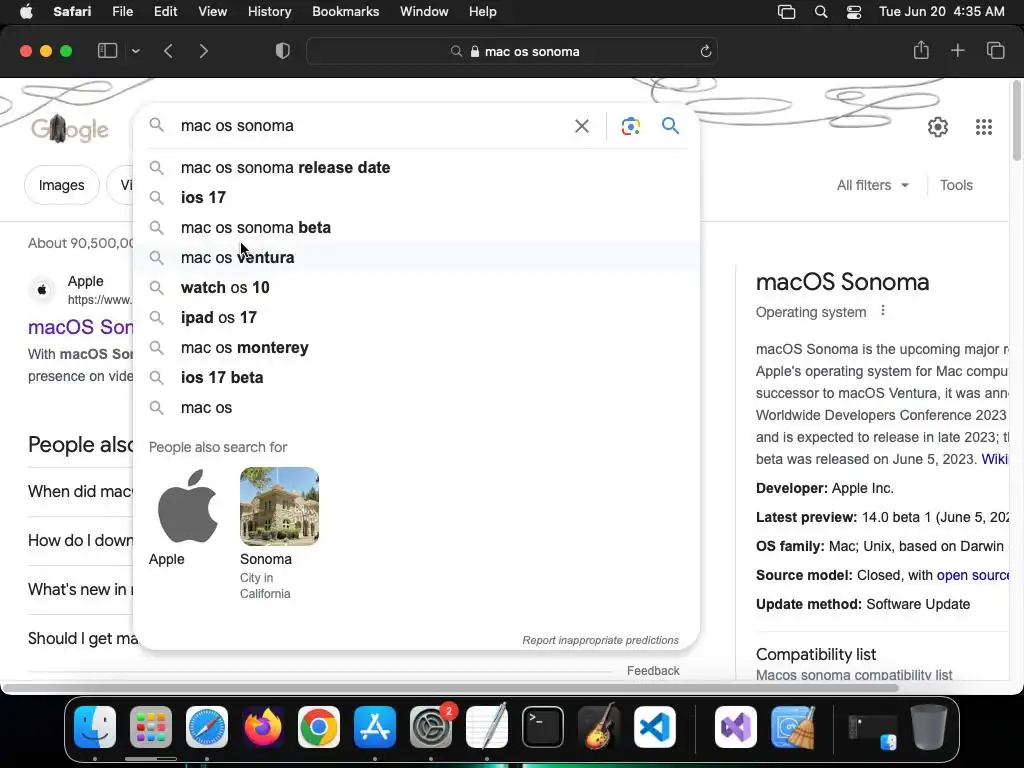The height and width of the screenshot is (768, 1024).
Task: Open the Wikipedia link in knowledge panel
Action: (x=995, y=459)
